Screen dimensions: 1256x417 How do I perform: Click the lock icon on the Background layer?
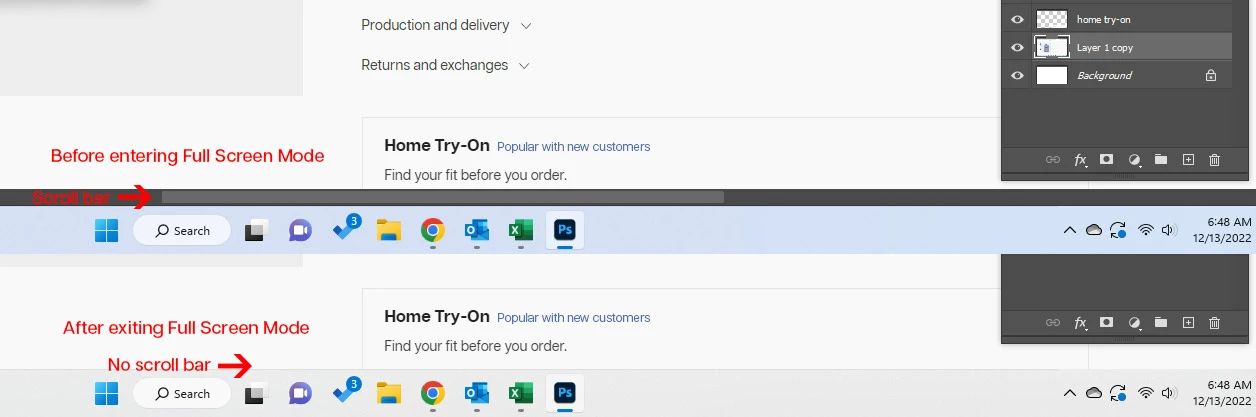(x=1211, y=75)
